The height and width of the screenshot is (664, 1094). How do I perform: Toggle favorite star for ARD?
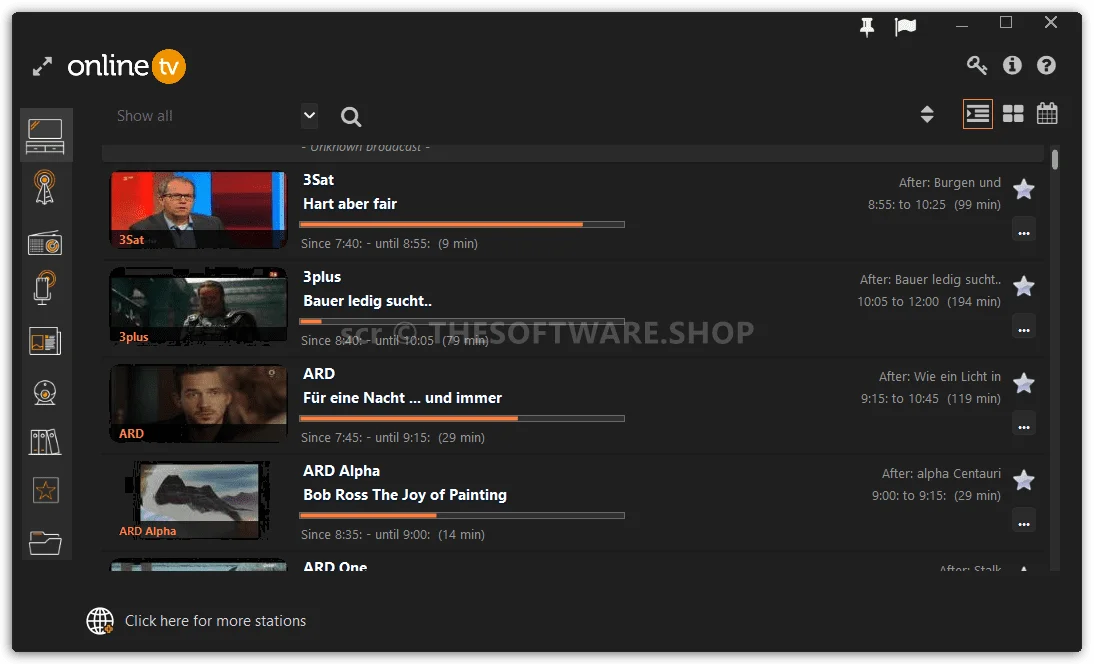point(1024,383)
